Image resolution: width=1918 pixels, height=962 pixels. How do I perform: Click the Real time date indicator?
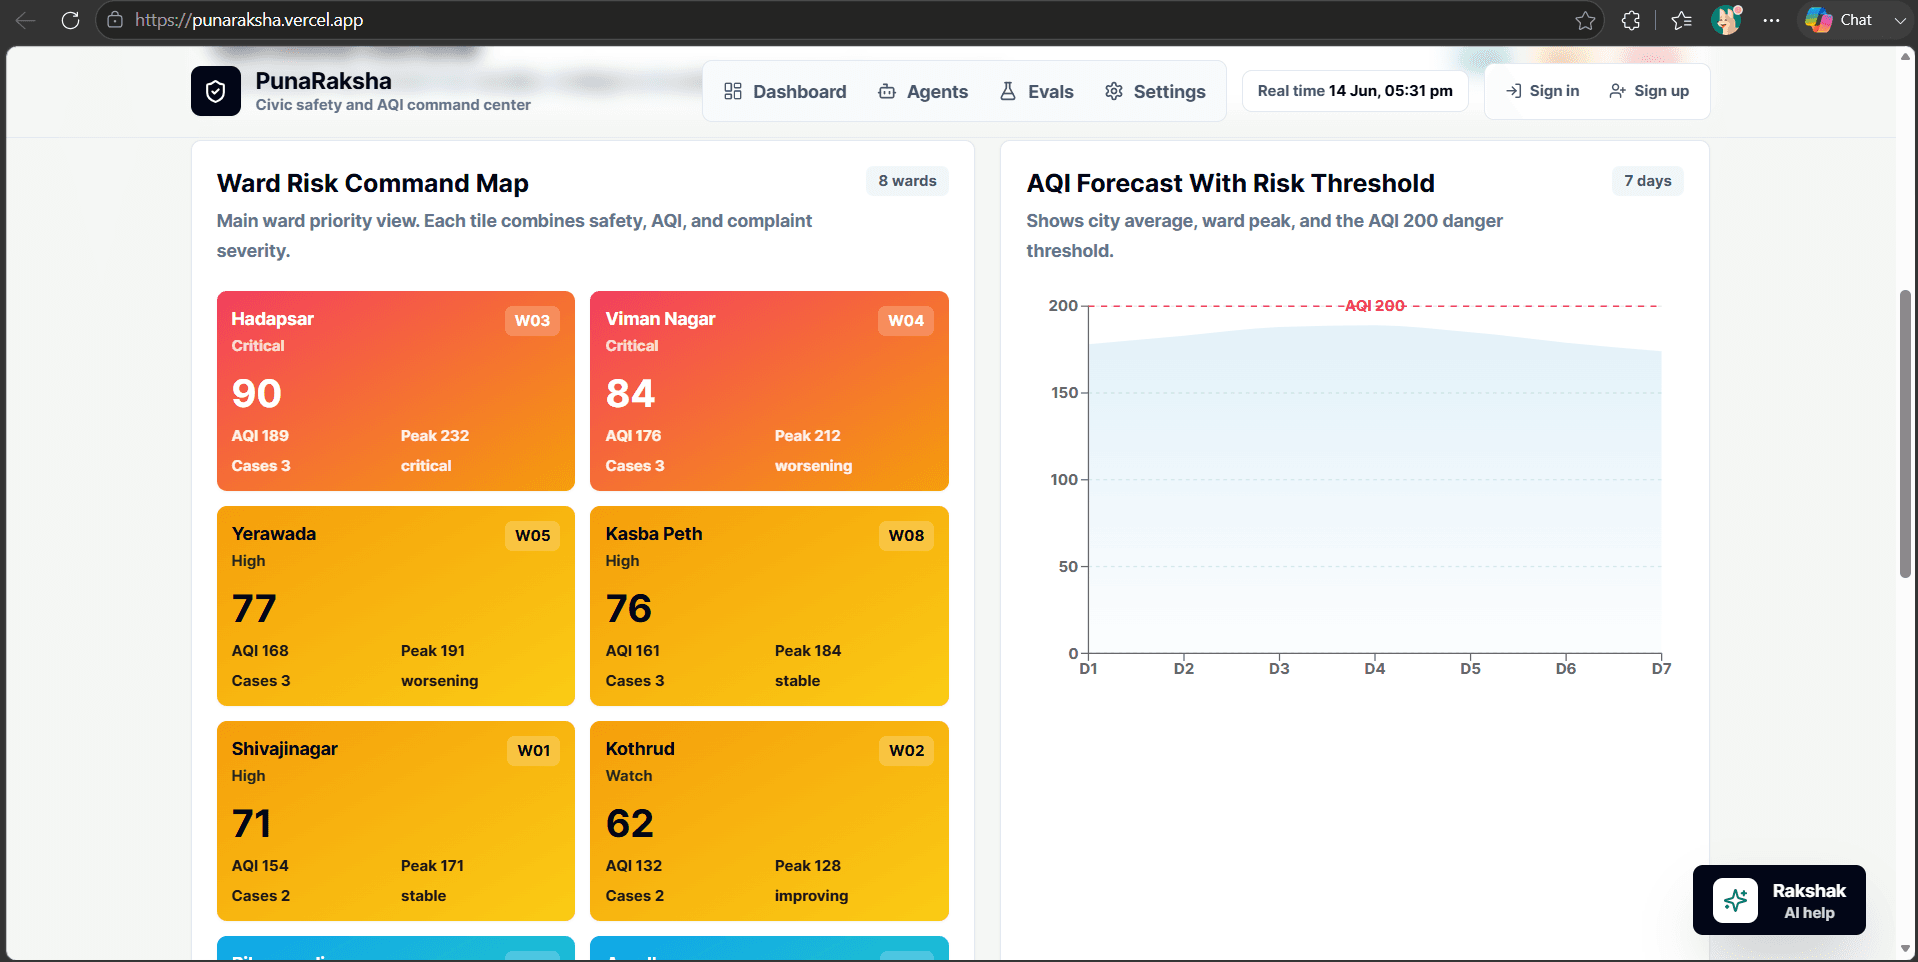(1355, 91)
